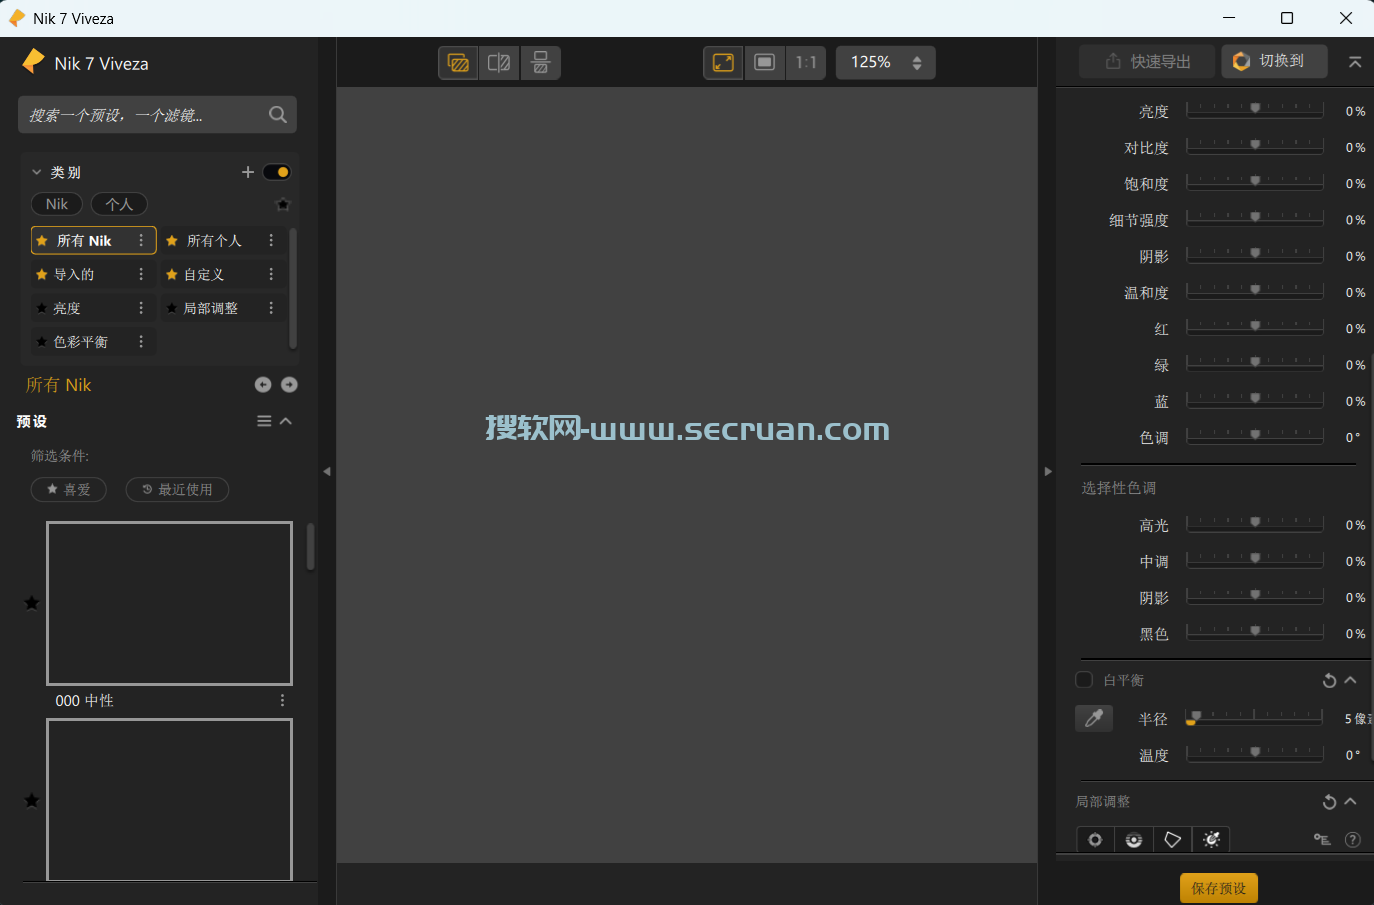
Task: Collapse the 预设 presets section
Action: coord(286,421)
